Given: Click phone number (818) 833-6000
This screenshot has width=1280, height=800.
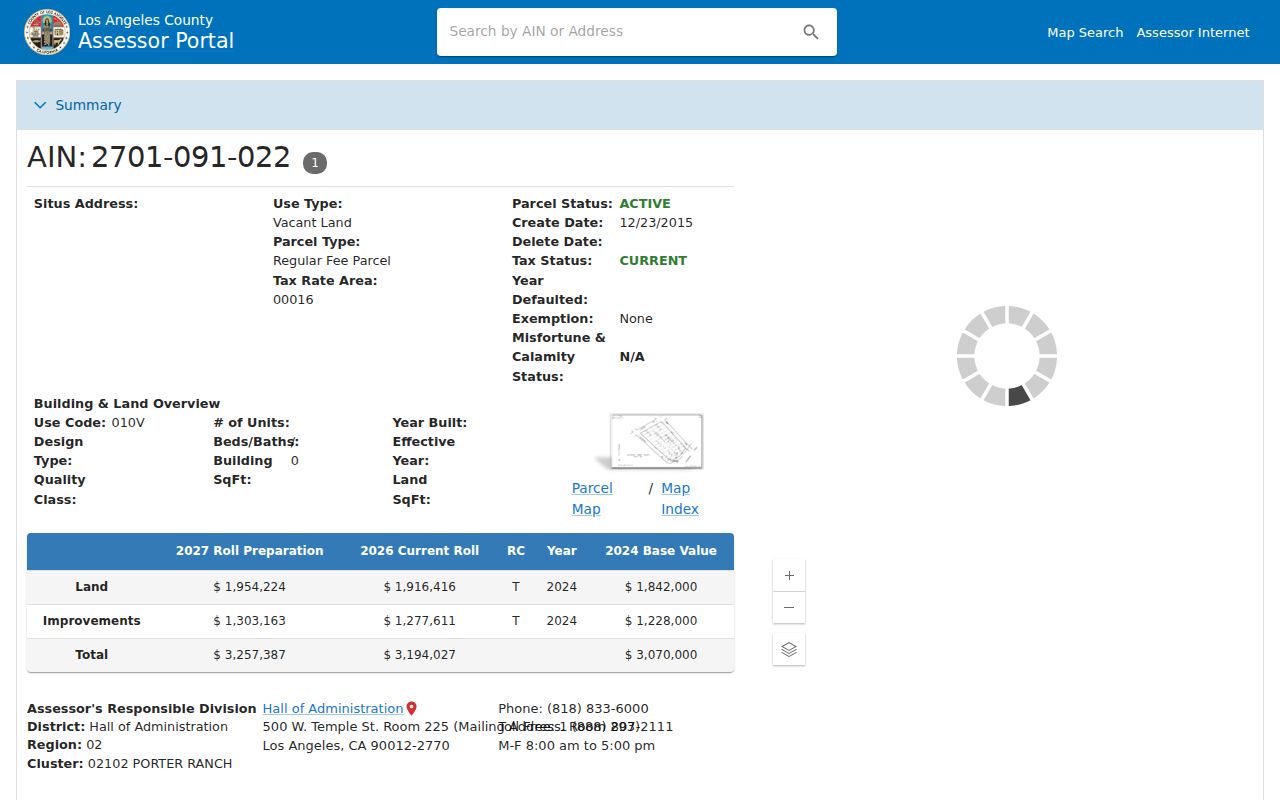Looking at the screenshot, I should pyautogui.click(x=598, y=708).
